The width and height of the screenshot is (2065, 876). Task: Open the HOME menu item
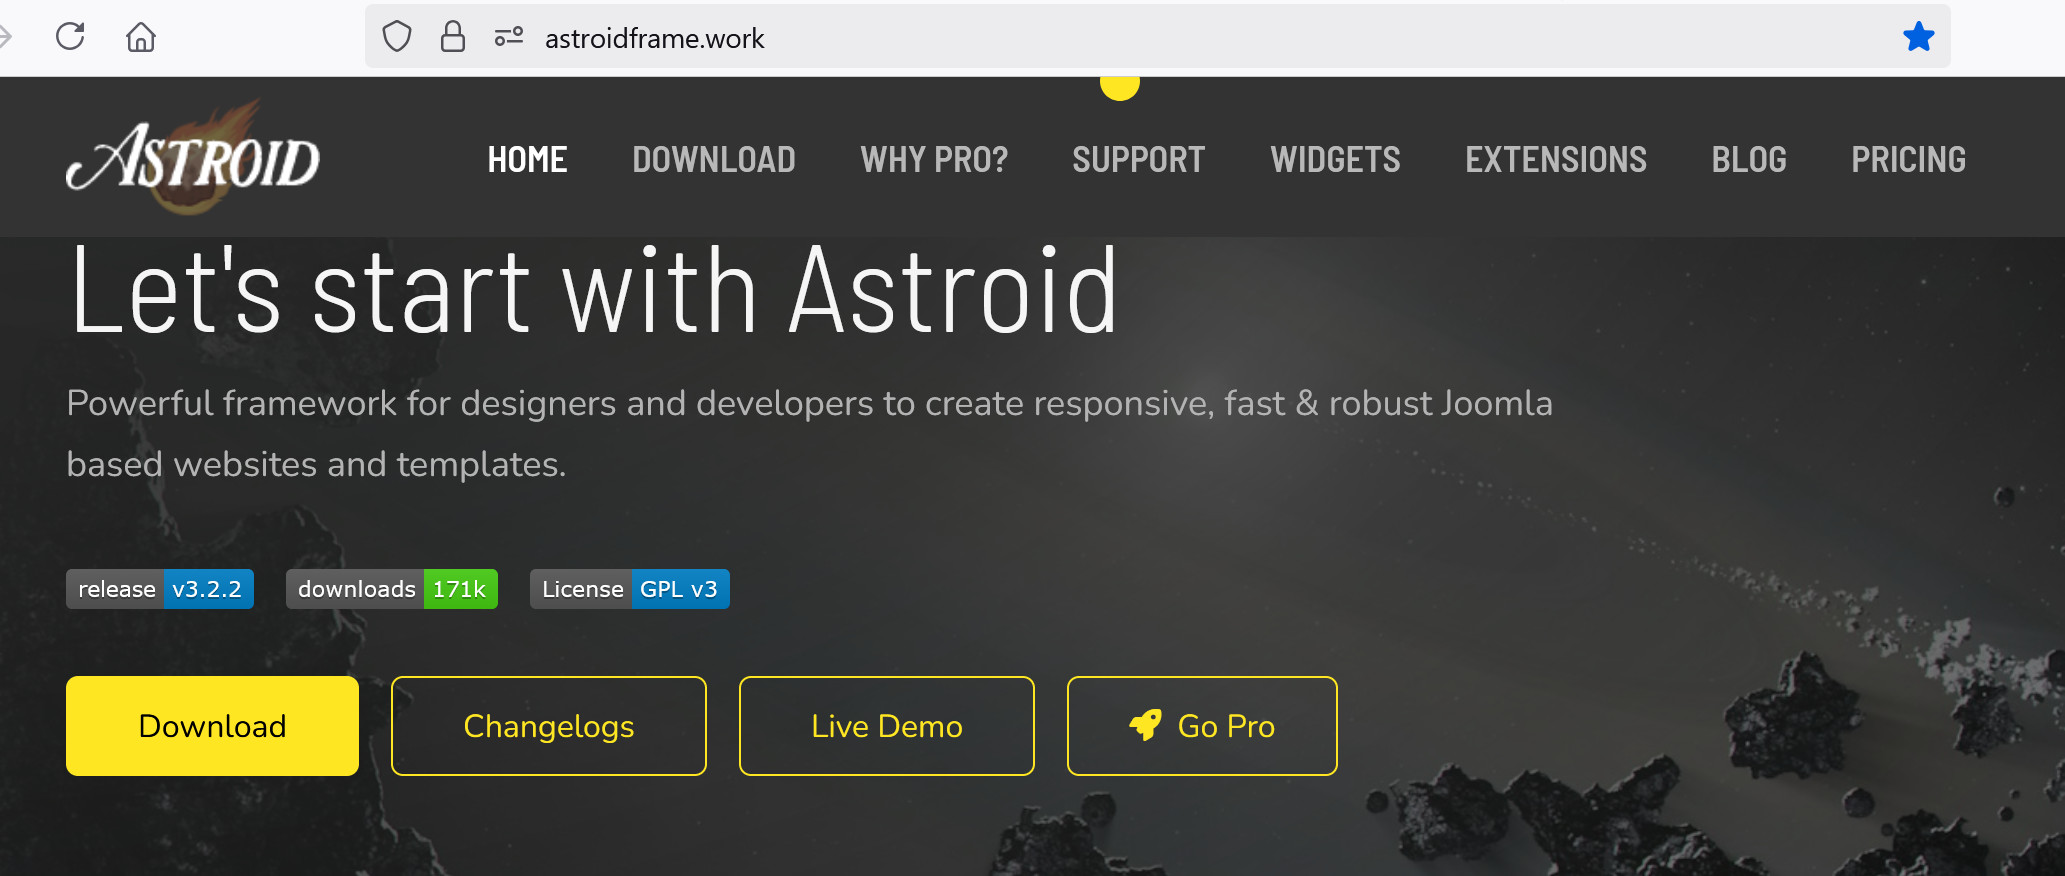tap(527, 159)
